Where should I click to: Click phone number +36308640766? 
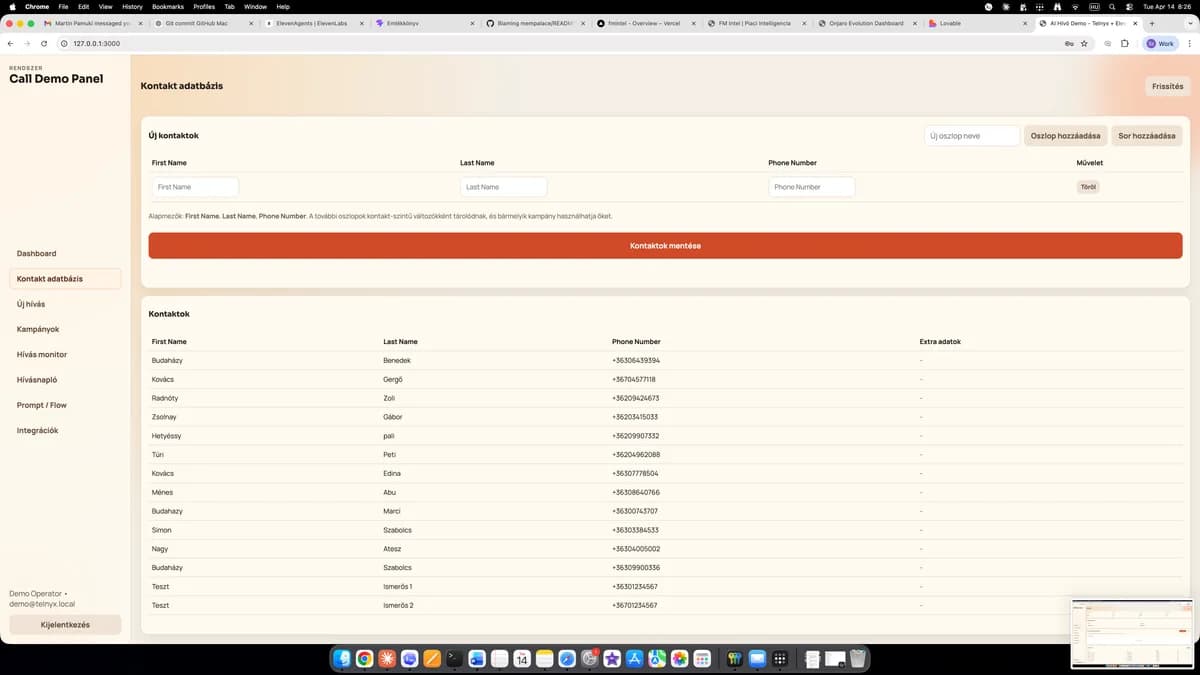pos(636,493)
